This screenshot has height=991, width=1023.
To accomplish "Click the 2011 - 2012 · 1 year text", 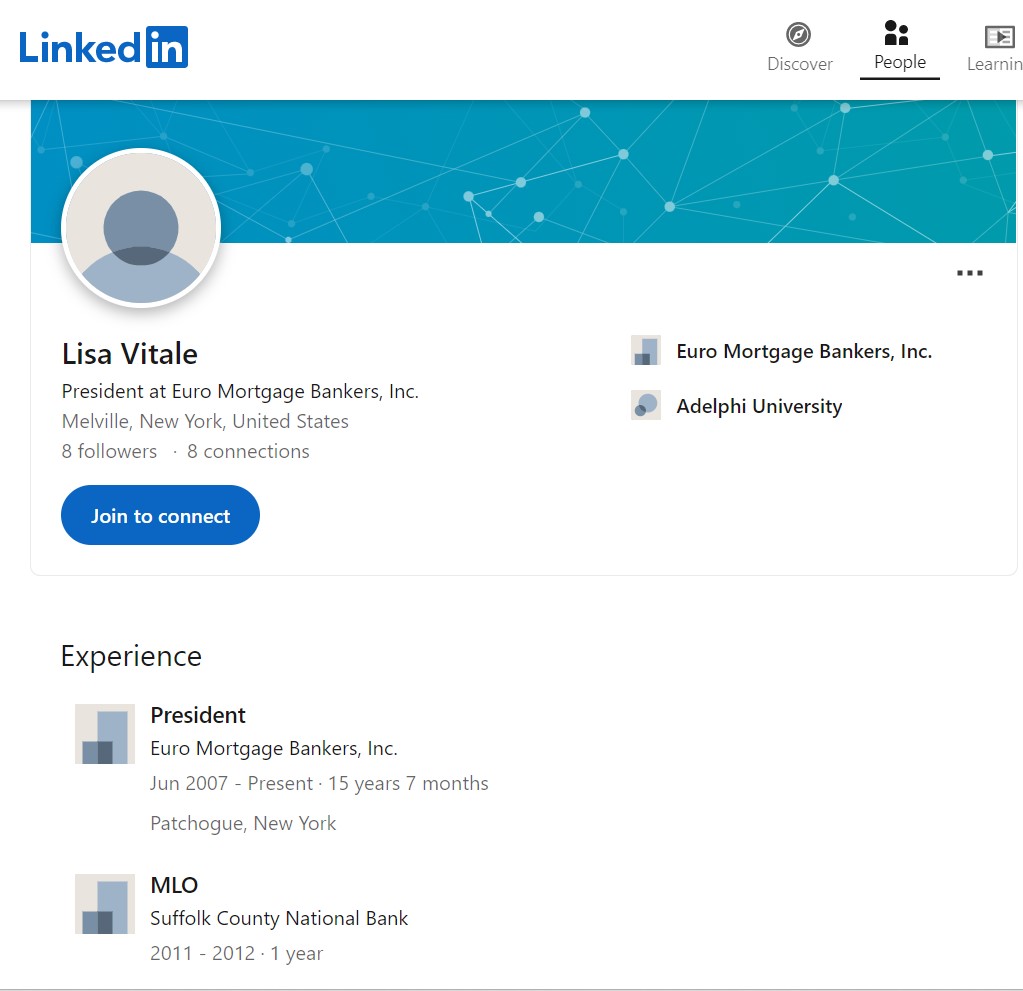I will (236, 954).
